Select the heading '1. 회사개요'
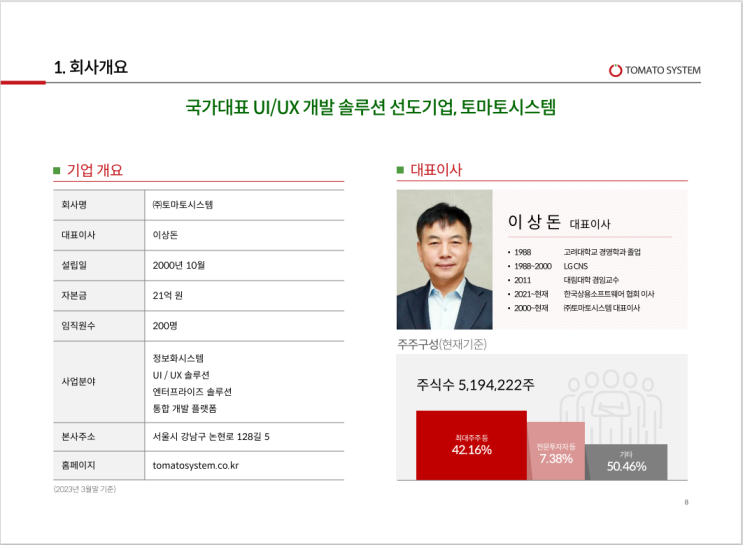 [91, 67]
